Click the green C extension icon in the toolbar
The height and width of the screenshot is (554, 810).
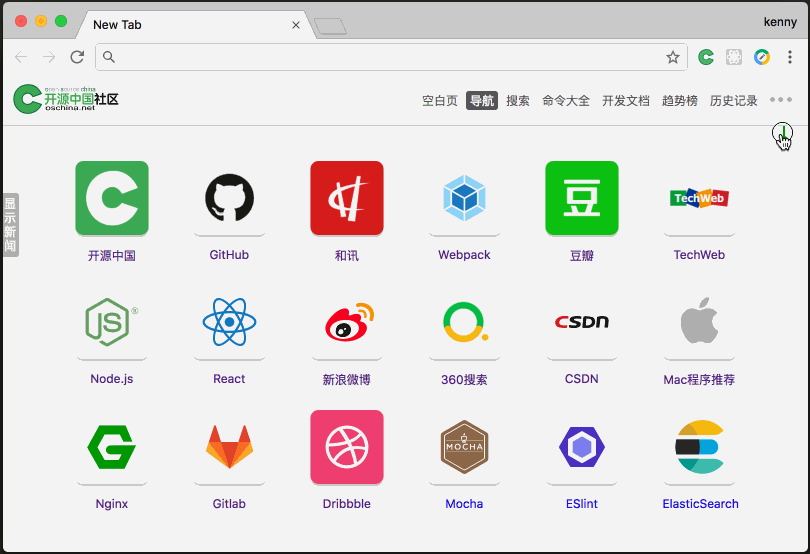(x=706, y=57)
